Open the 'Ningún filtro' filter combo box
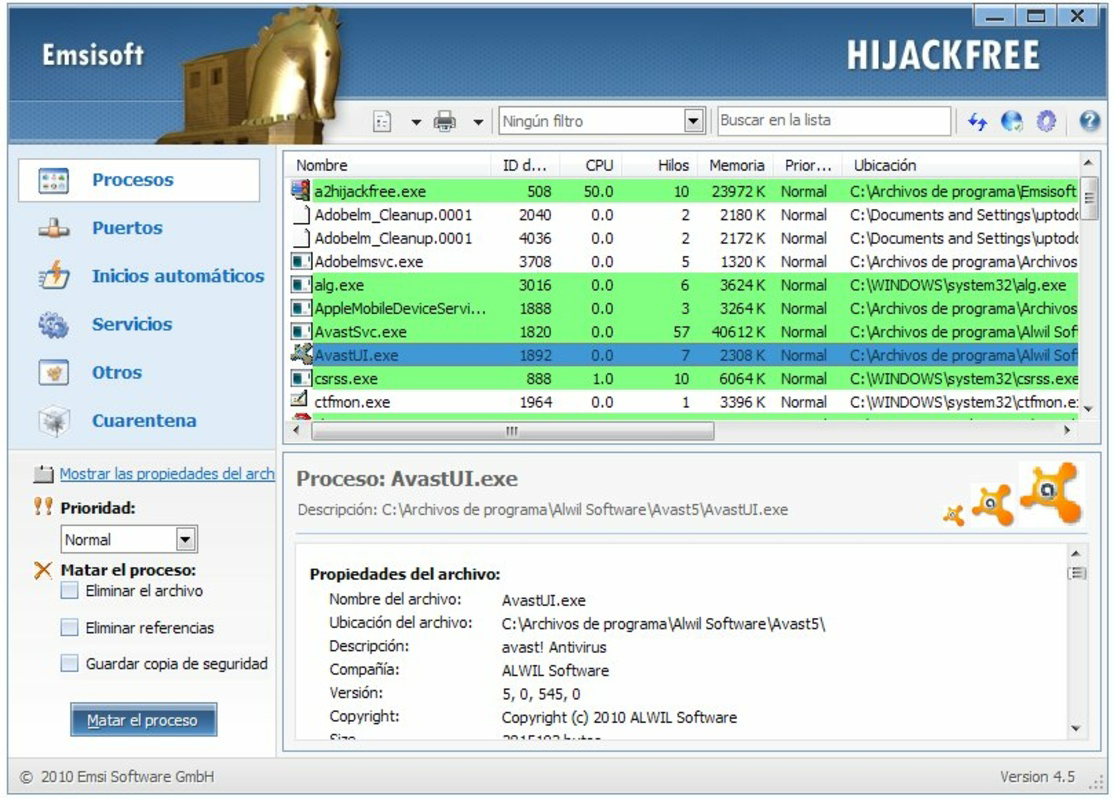The height and width of the screenshot is (800, 1114). 602,121
